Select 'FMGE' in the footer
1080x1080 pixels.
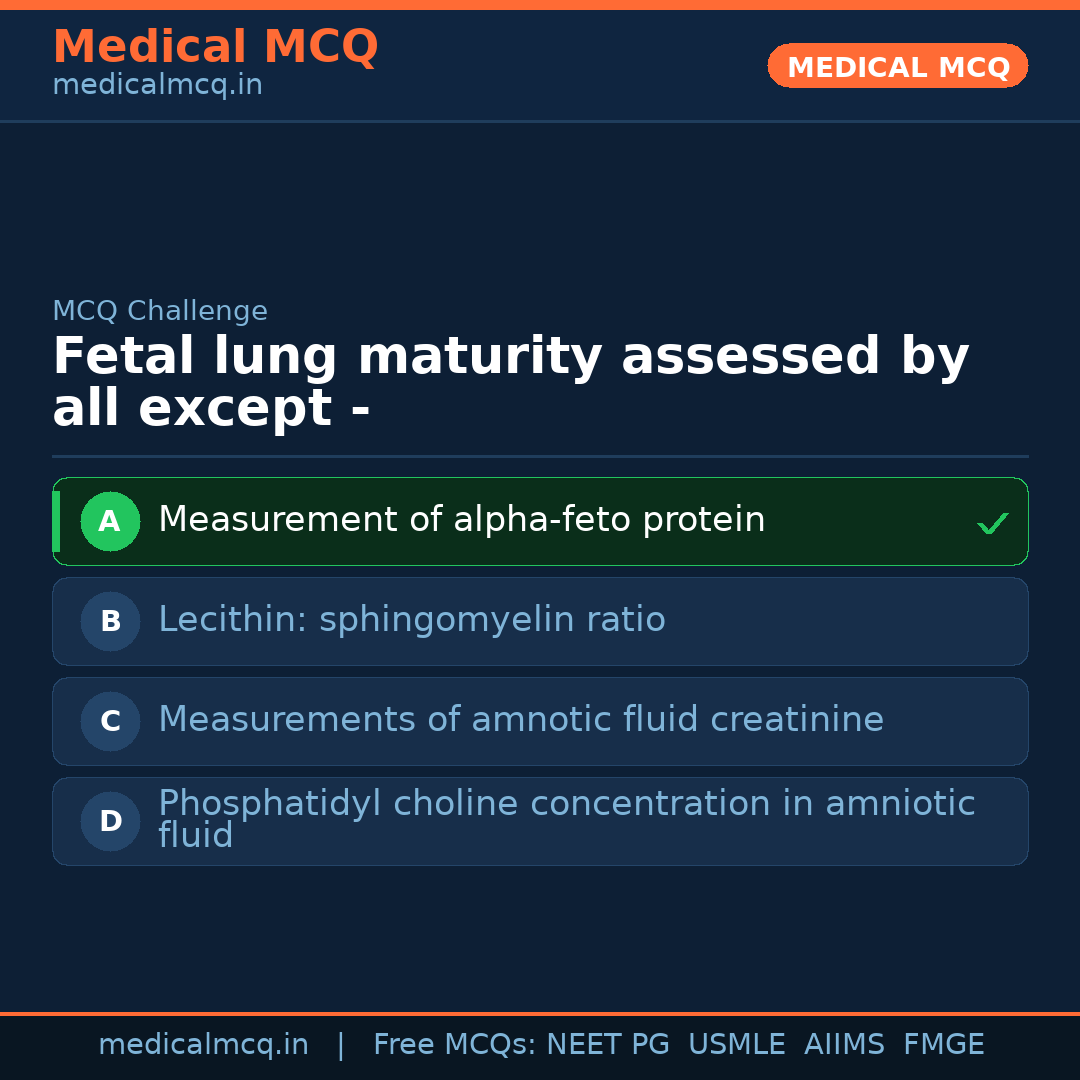943,1045
